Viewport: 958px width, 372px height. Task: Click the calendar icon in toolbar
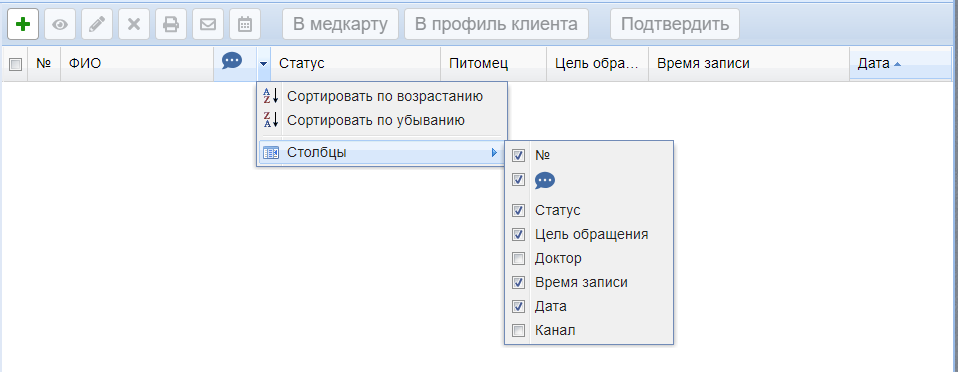[245, 24]
